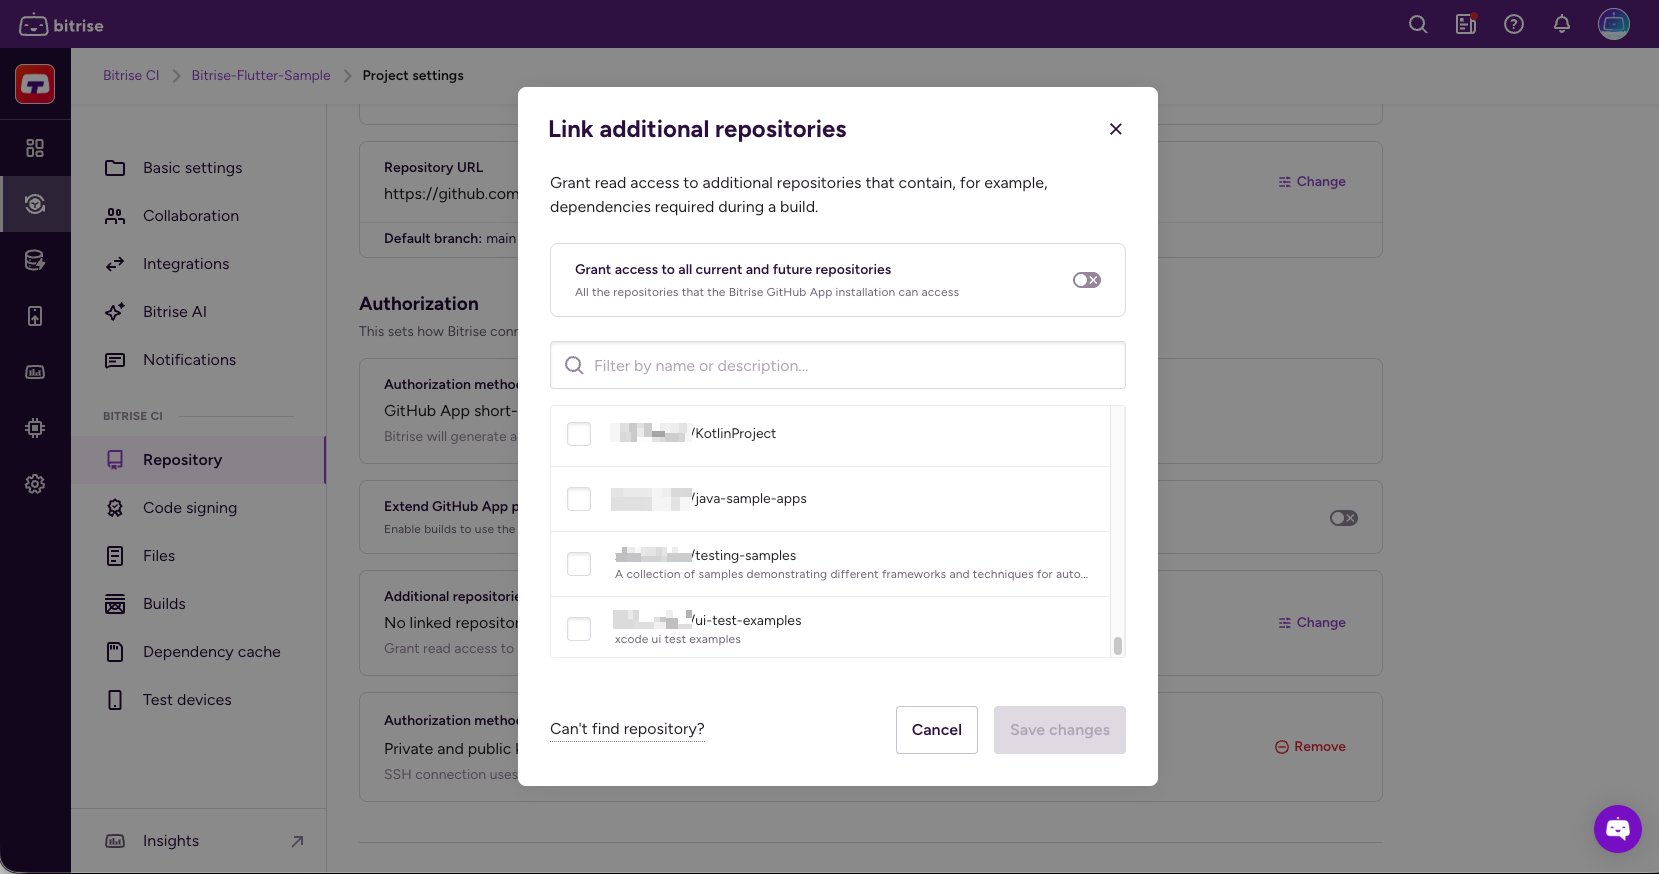The height and width of the screenshot is (874, 1659).
Task: Check the java-sample-apps repository checkbox
Action: [579, 499]
